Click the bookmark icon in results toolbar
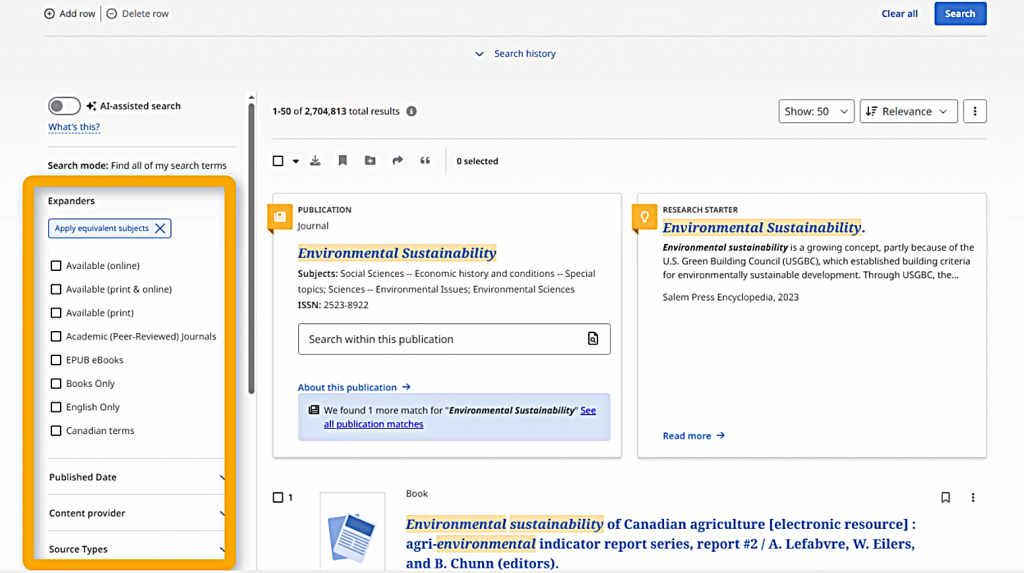1024x573 pixels. pyautogui.click(x=343, y=161)
